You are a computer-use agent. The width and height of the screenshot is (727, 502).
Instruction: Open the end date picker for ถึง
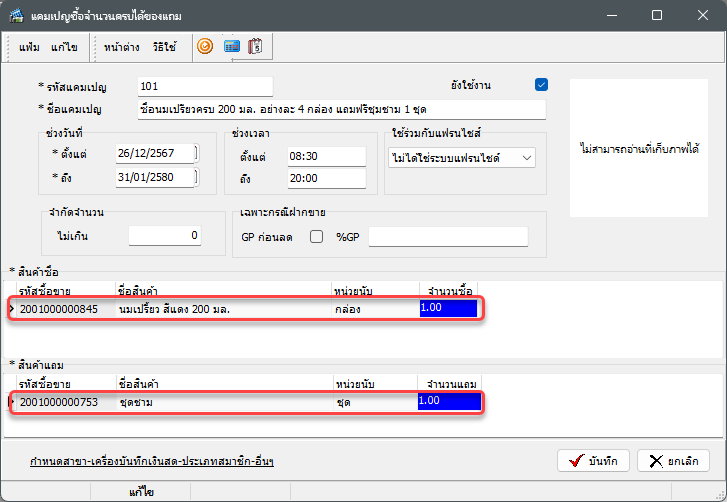tap(196, 177)
